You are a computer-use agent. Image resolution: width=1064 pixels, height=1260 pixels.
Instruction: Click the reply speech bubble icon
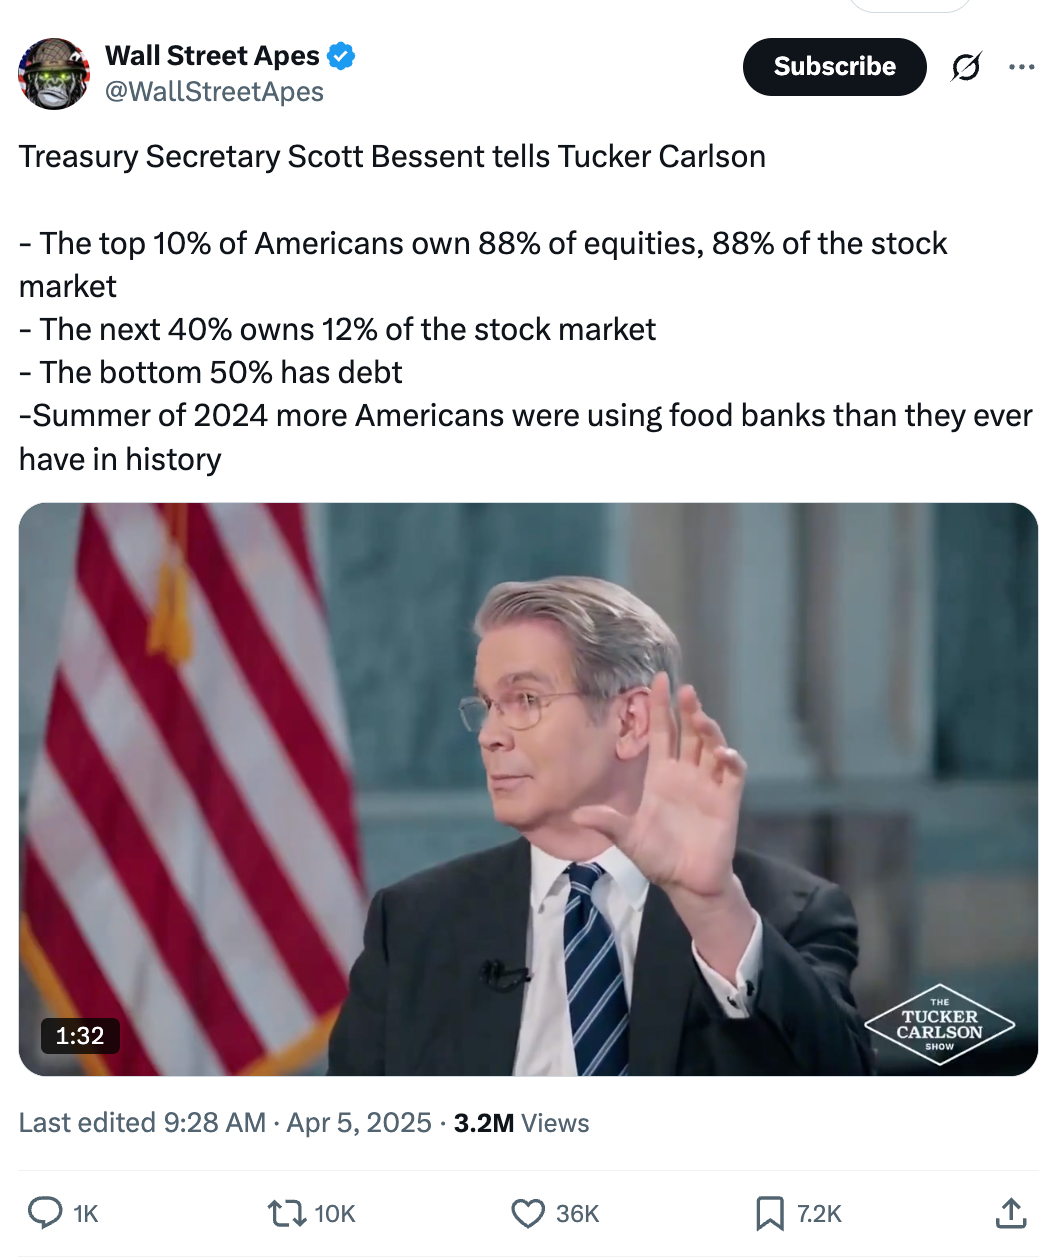click(x=45, y=1213)
